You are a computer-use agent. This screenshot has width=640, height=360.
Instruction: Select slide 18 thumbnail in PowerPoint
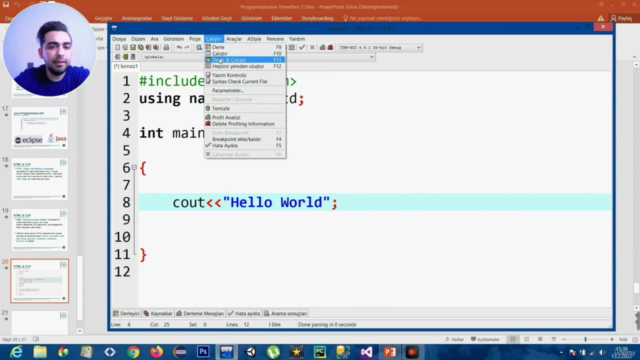pyautogui.click(x=40, y=179)
